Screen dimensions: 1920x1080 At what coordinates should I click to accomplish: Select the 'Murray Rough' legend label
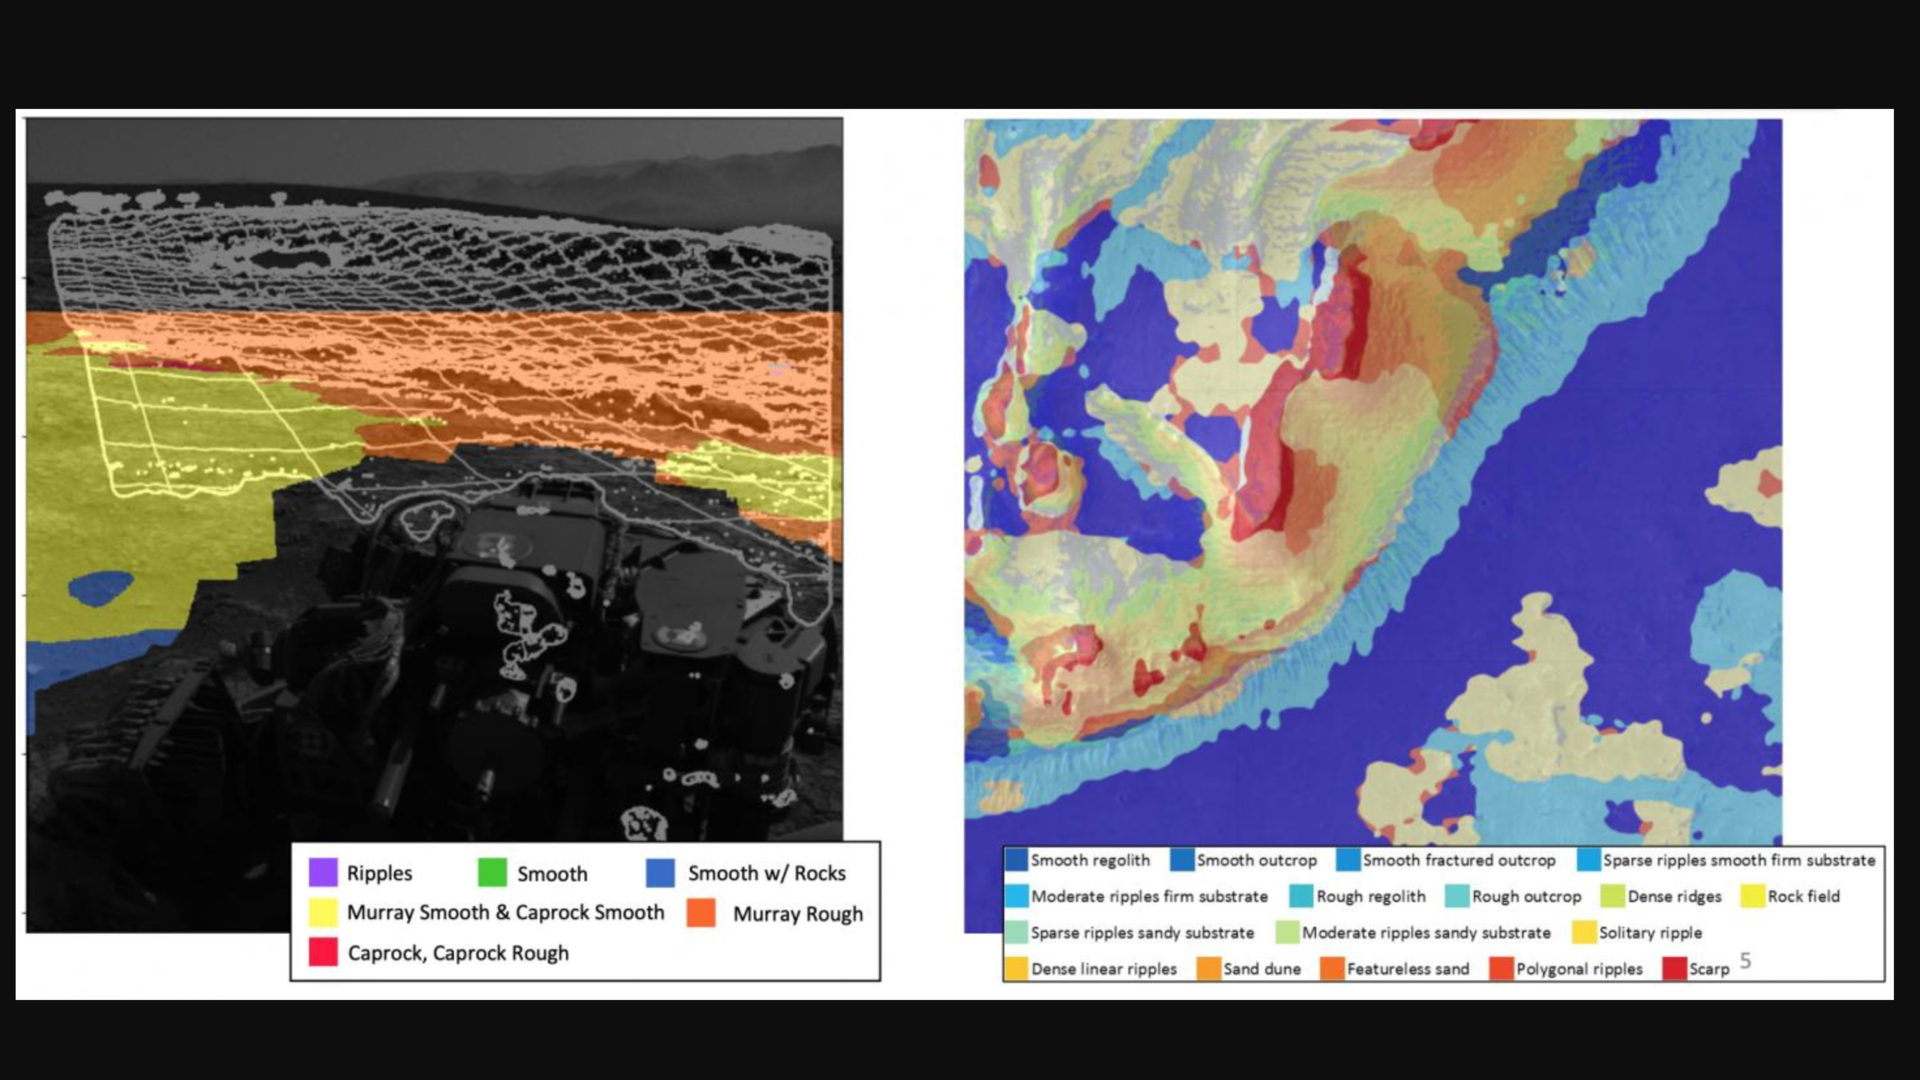pos(797,914)
